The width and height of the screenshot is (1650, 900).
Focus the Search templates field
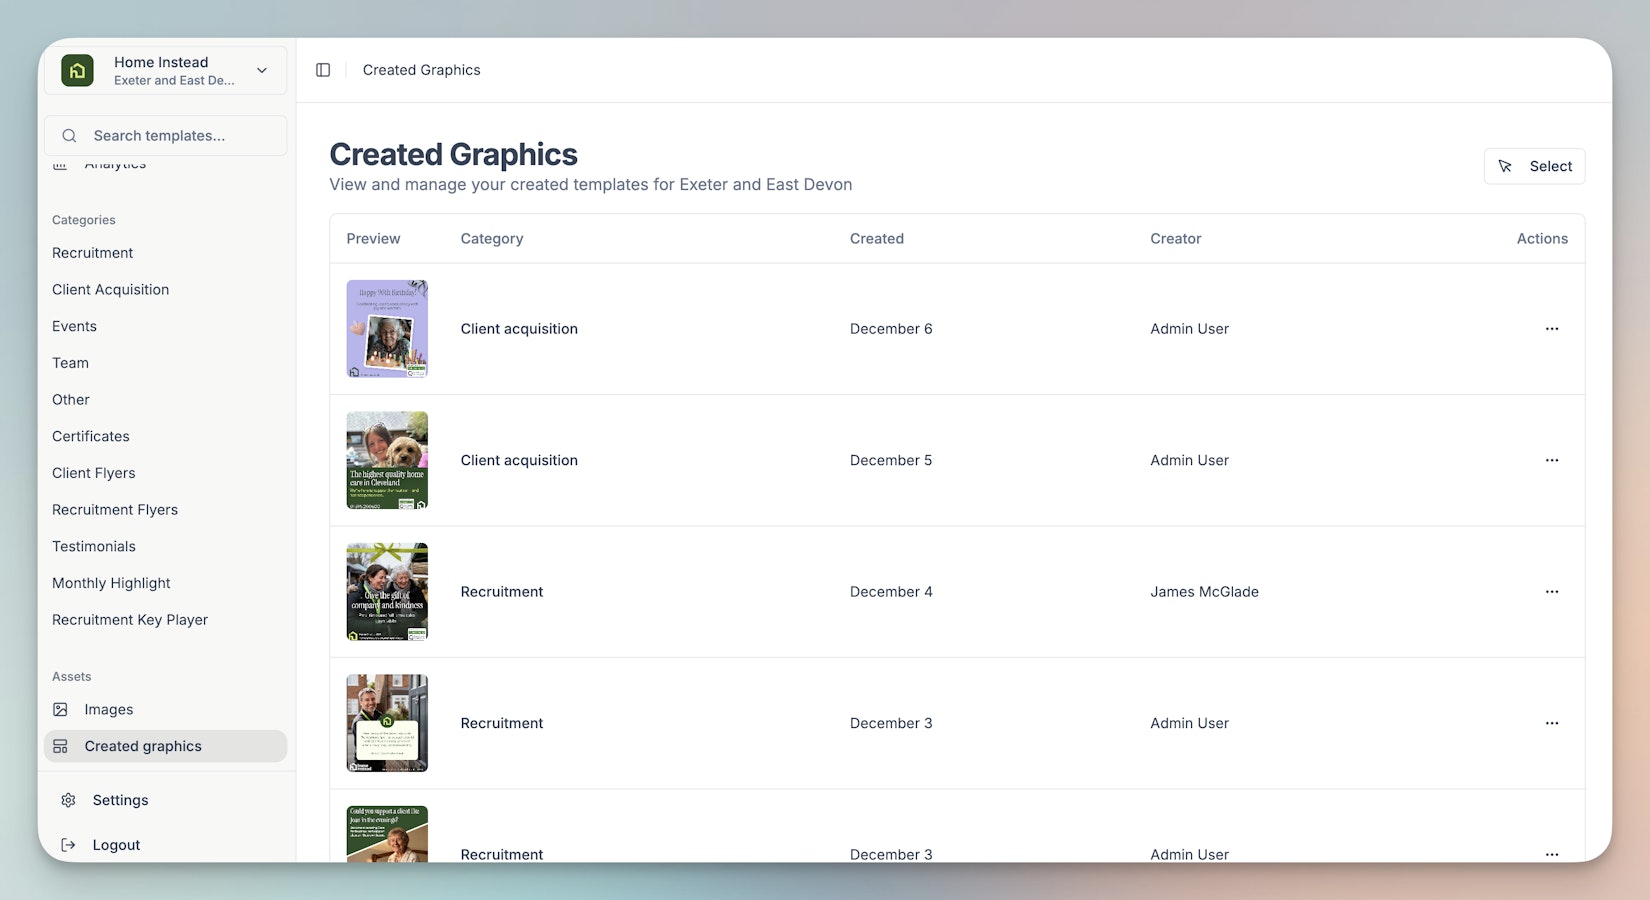tap(180, 136)
